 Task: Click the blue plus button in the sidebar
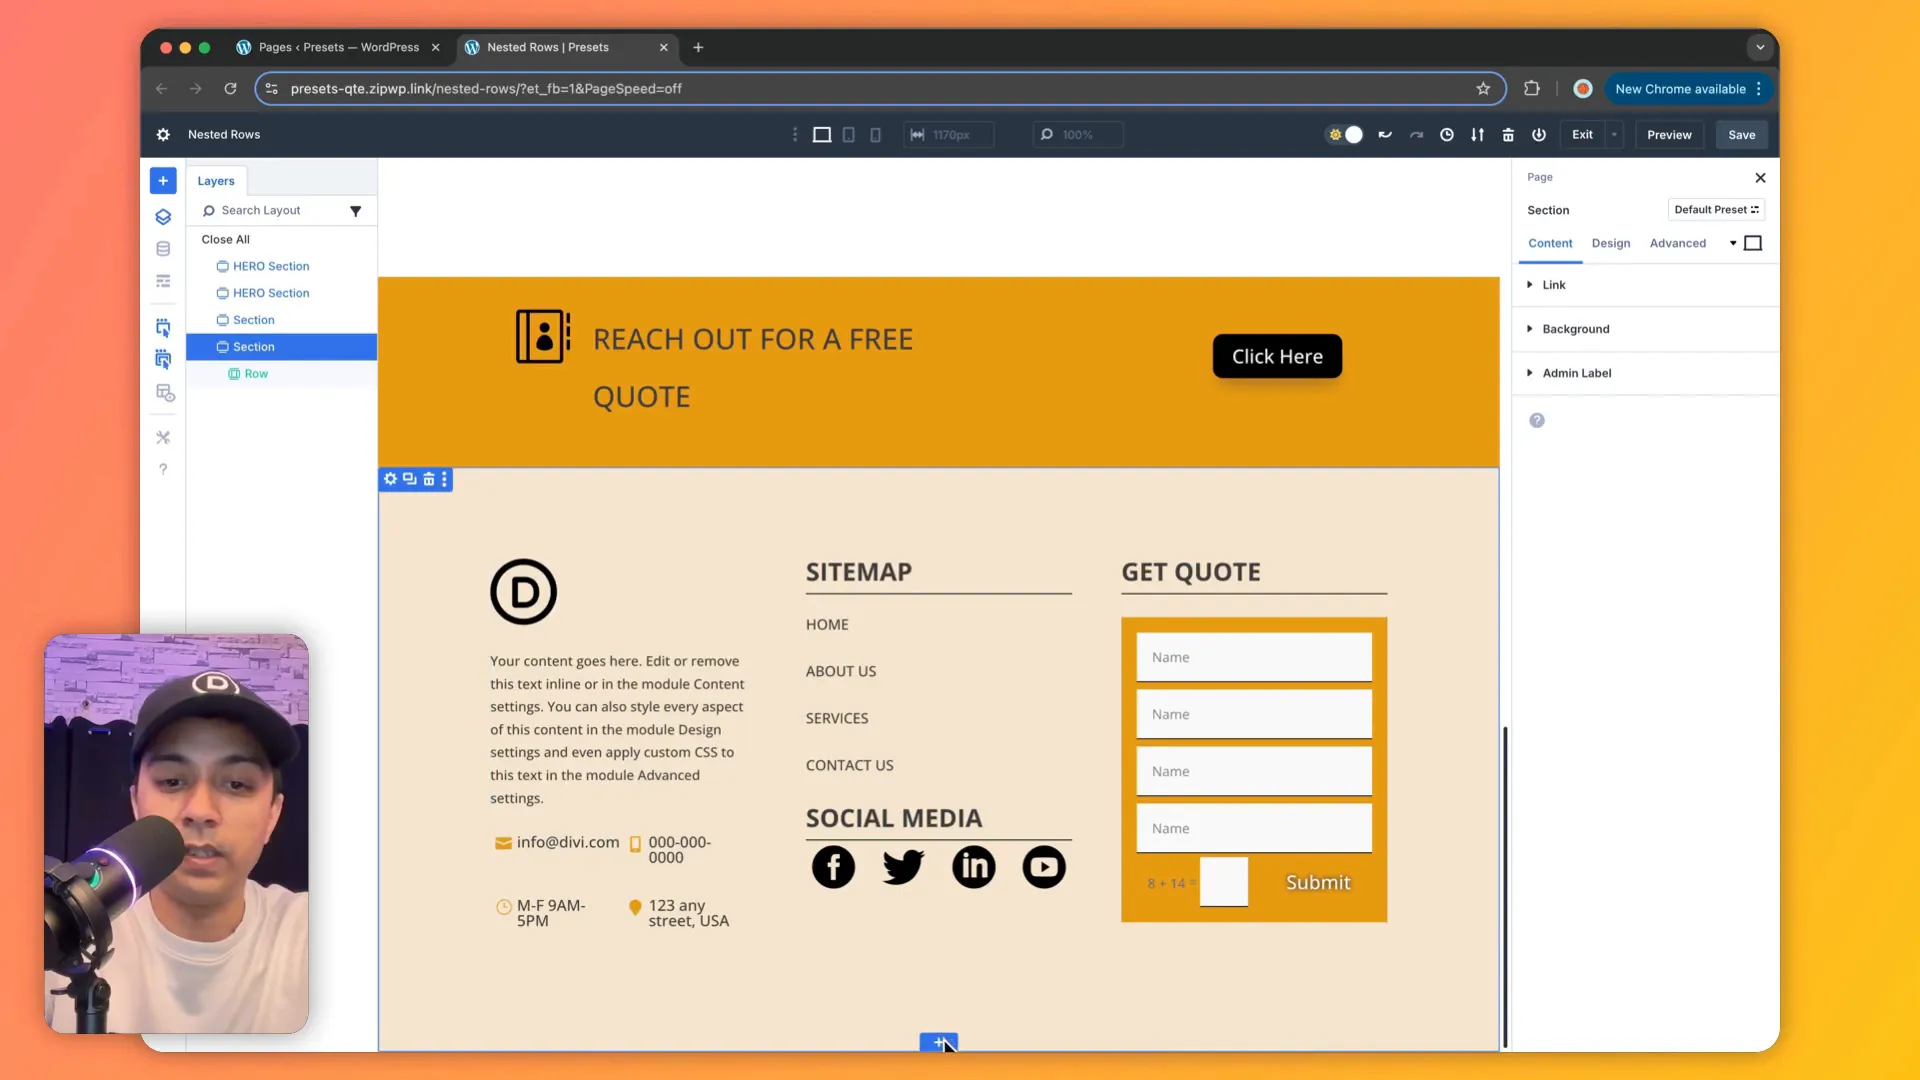coord(163,181)
